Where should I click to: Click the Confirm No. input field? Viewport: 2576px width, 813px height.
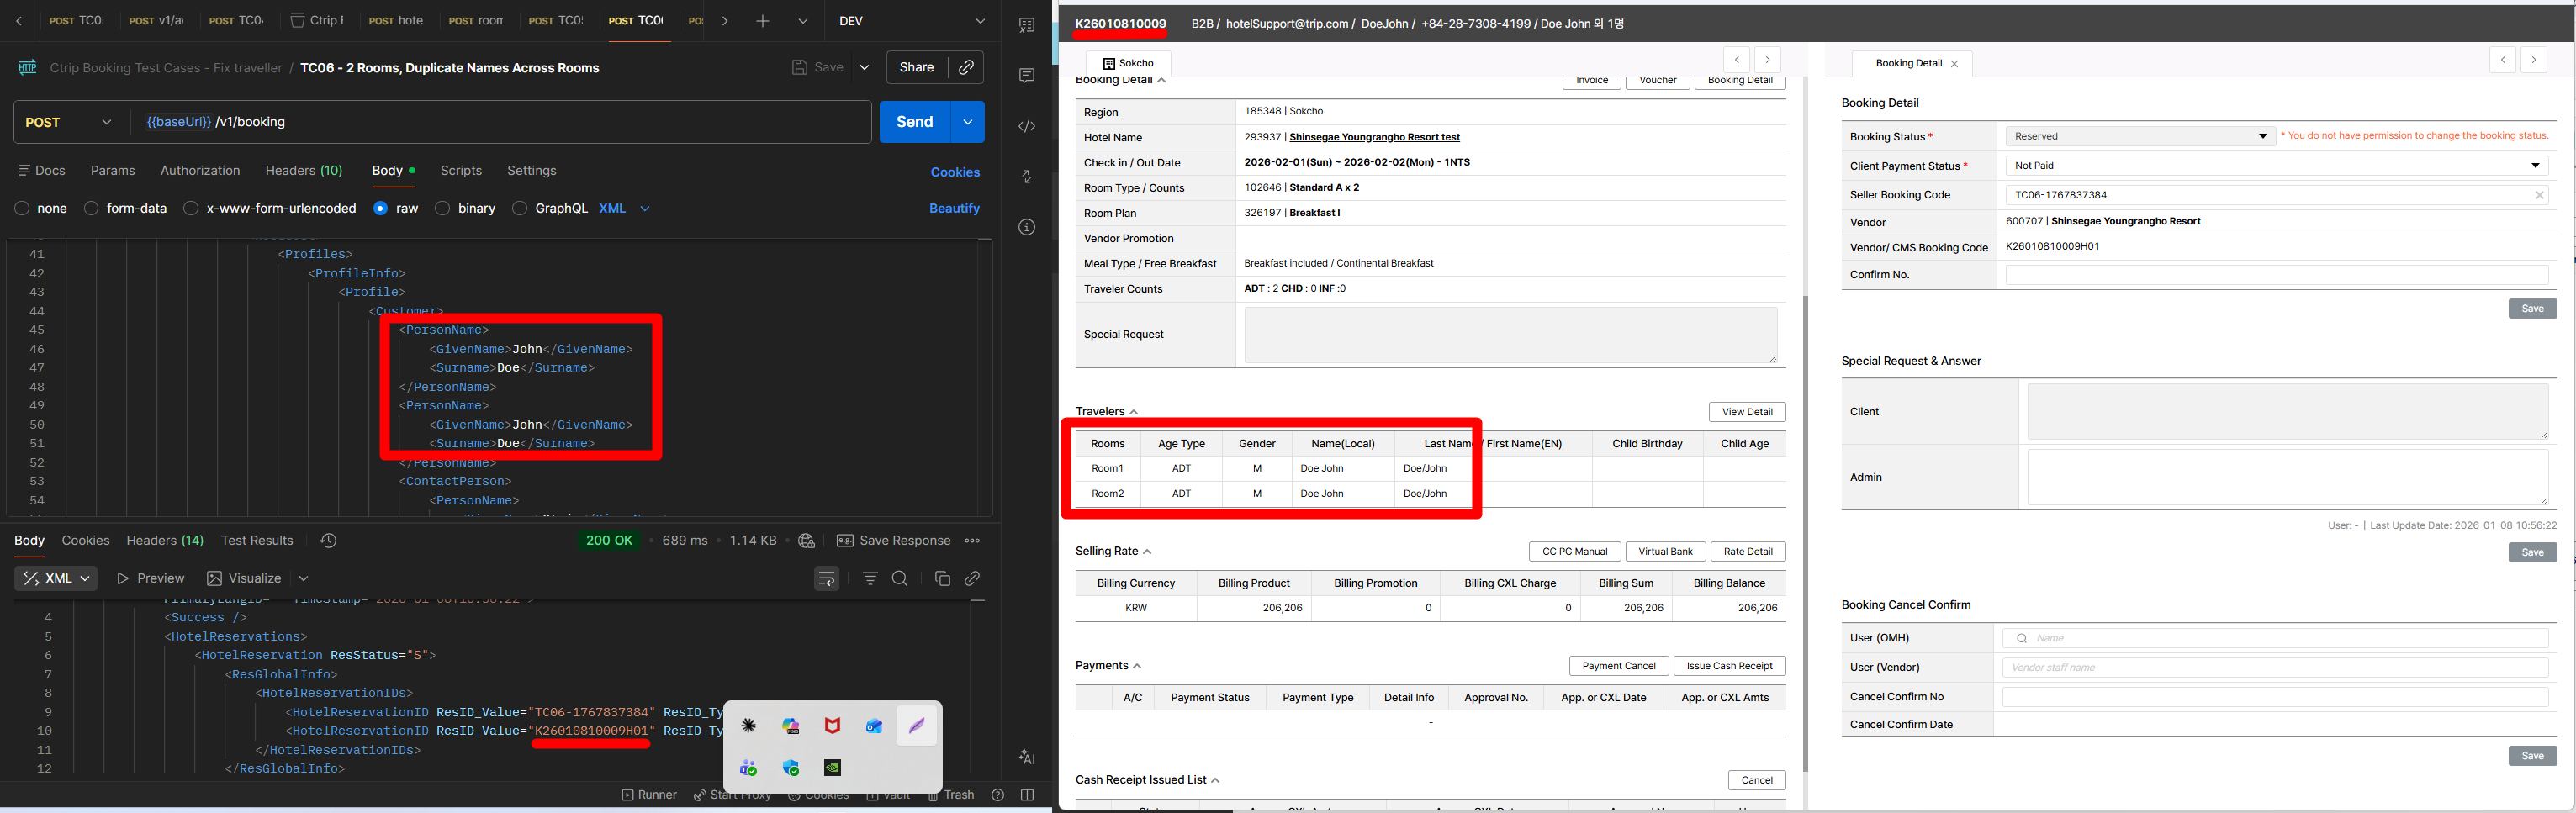pos(2276,275)
